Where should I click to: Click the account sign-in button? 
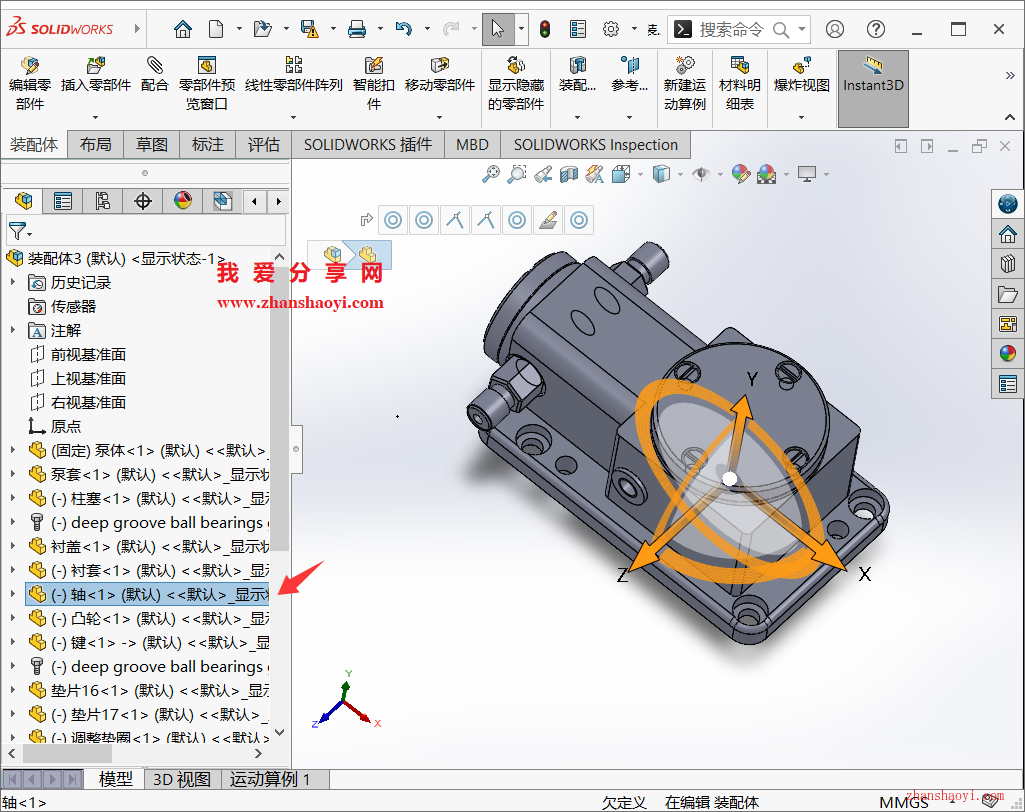coord(835,29)
